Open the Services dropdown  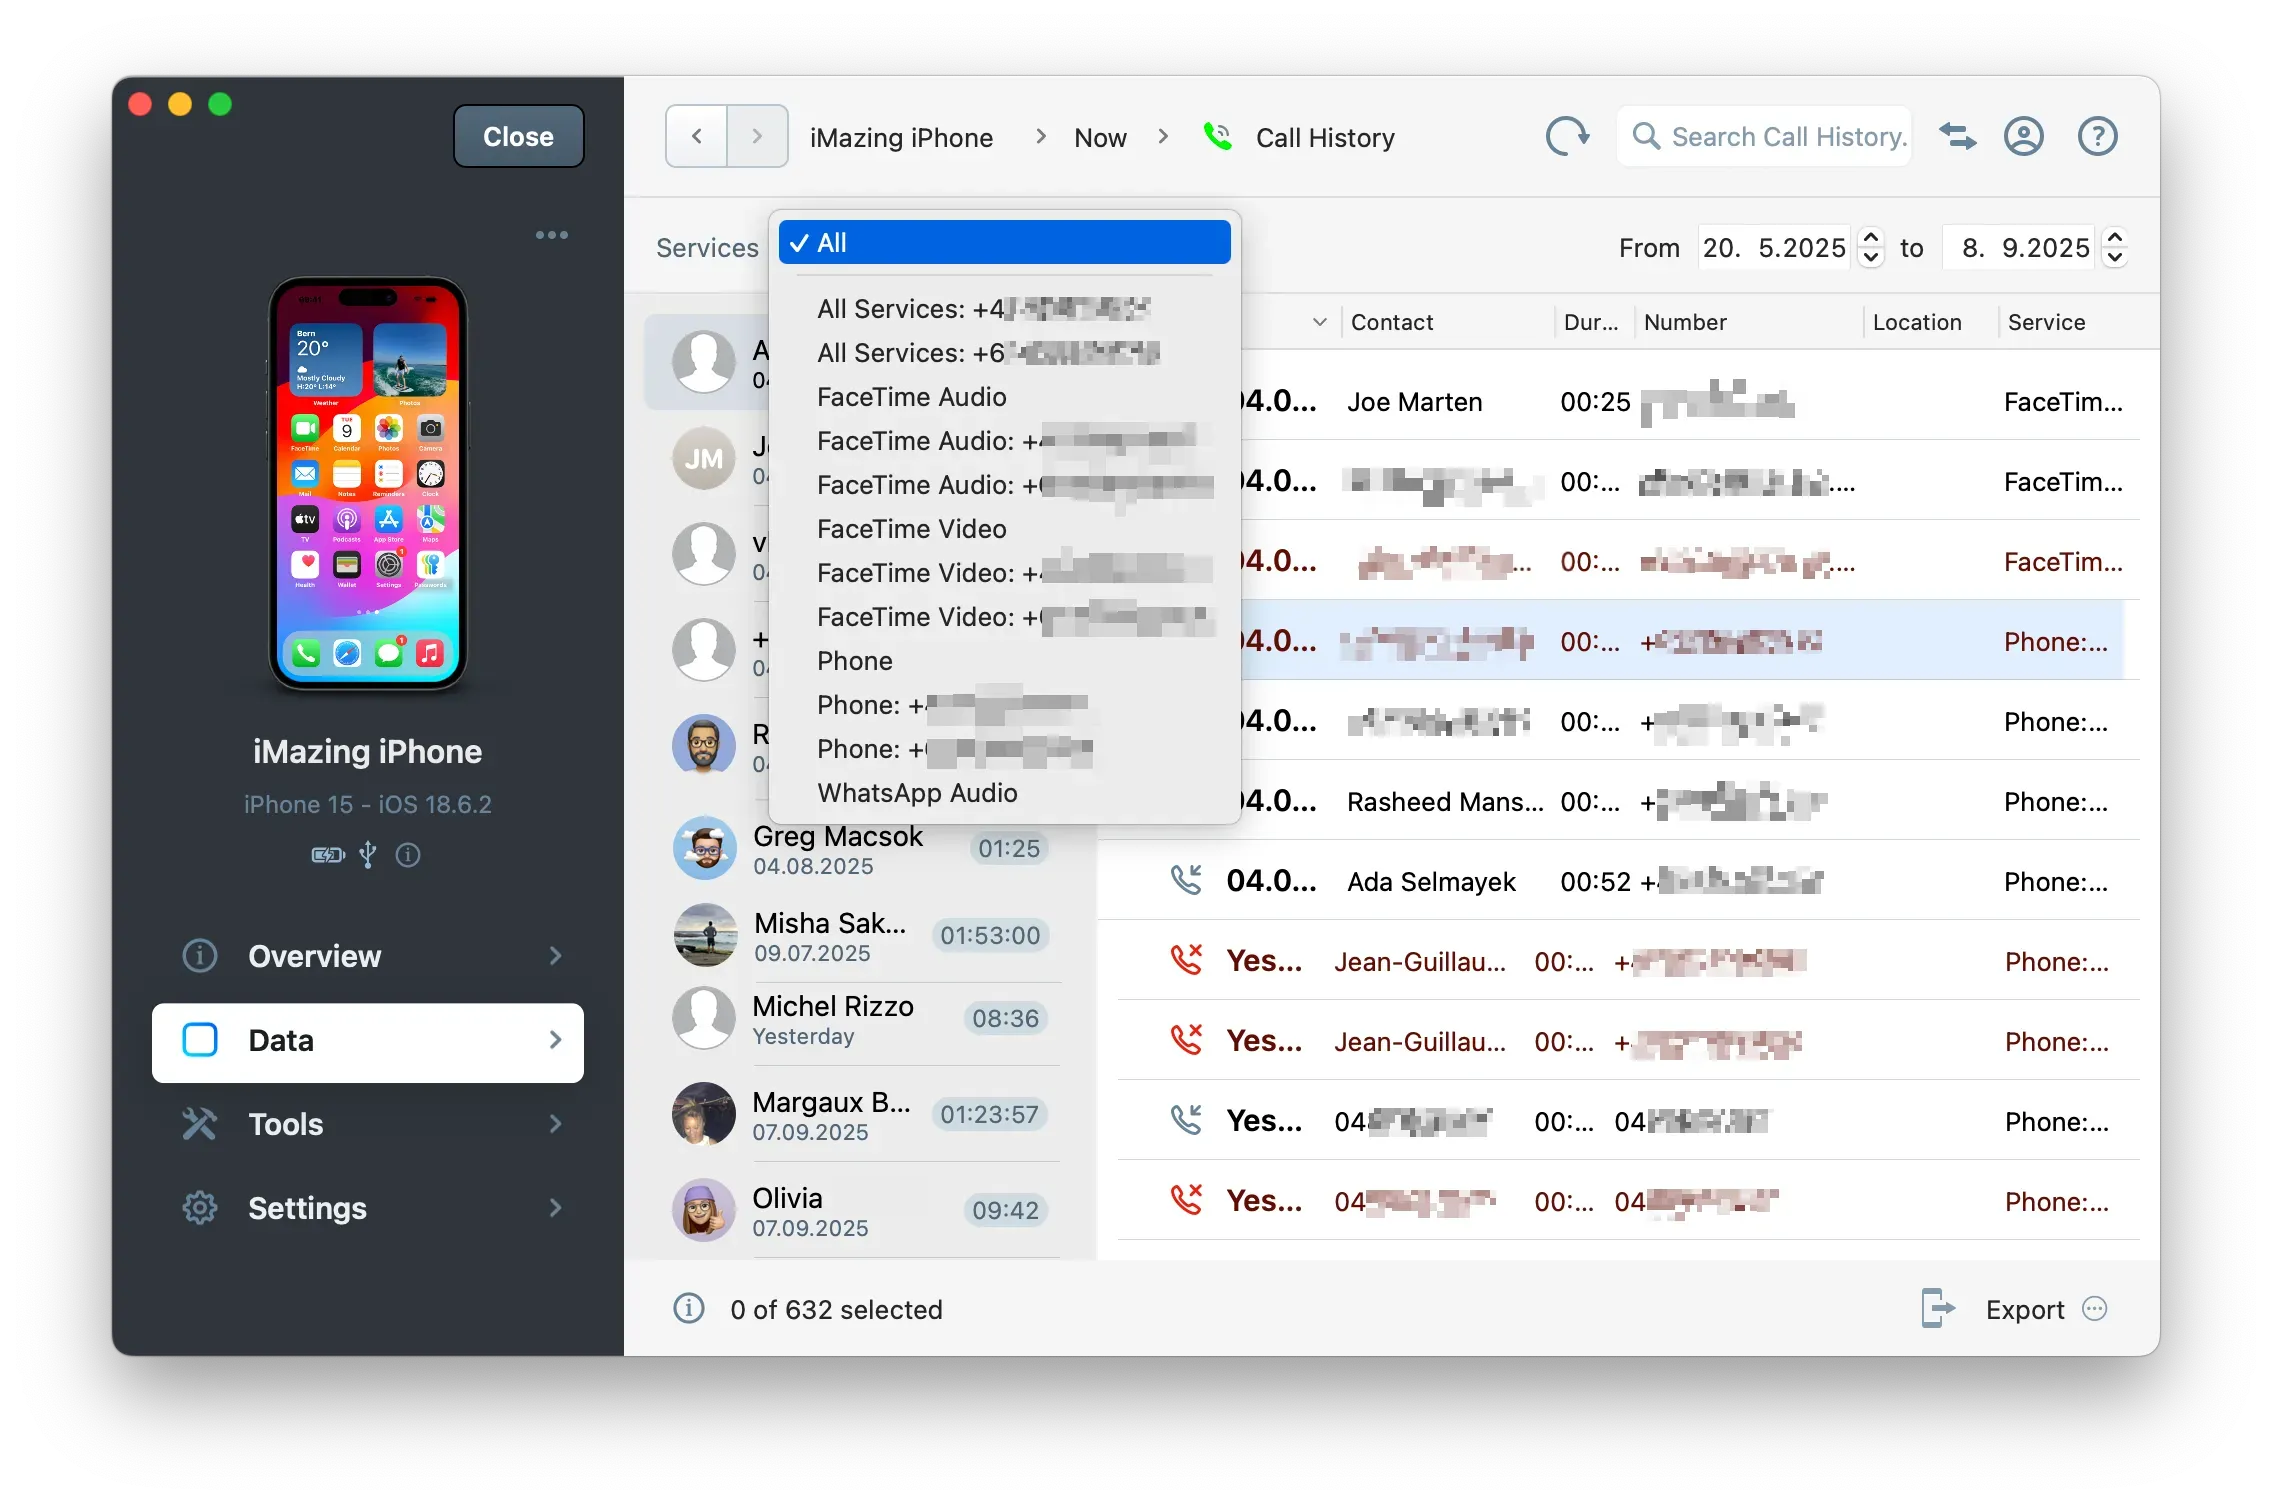pos(707,247)
